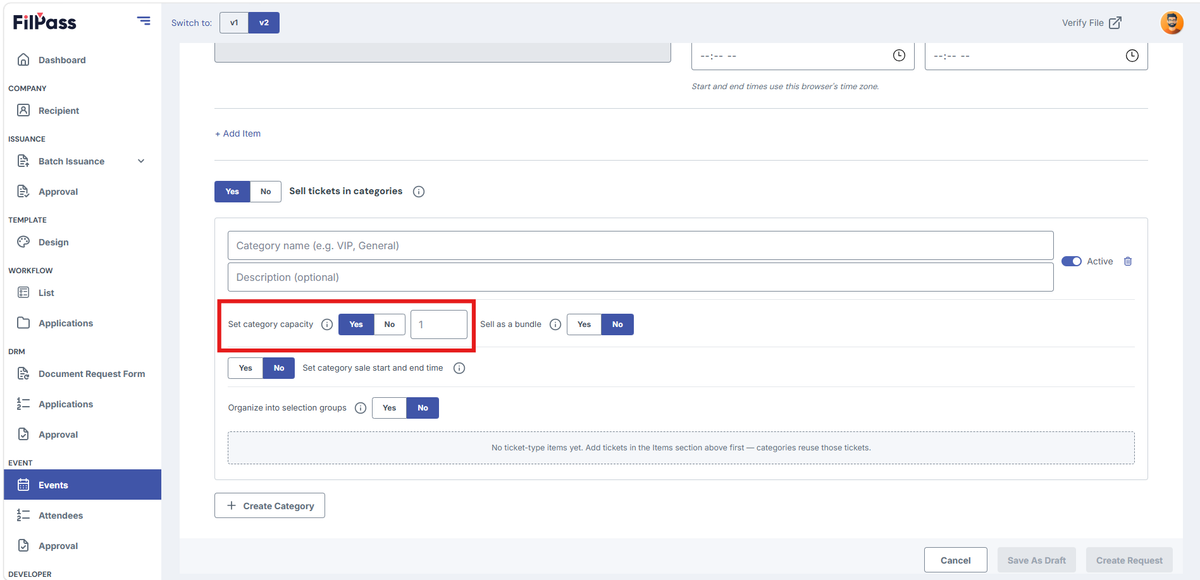Show info for Sell as a bundle
This screenshot has width=1200, height=580.
point(555,325)
